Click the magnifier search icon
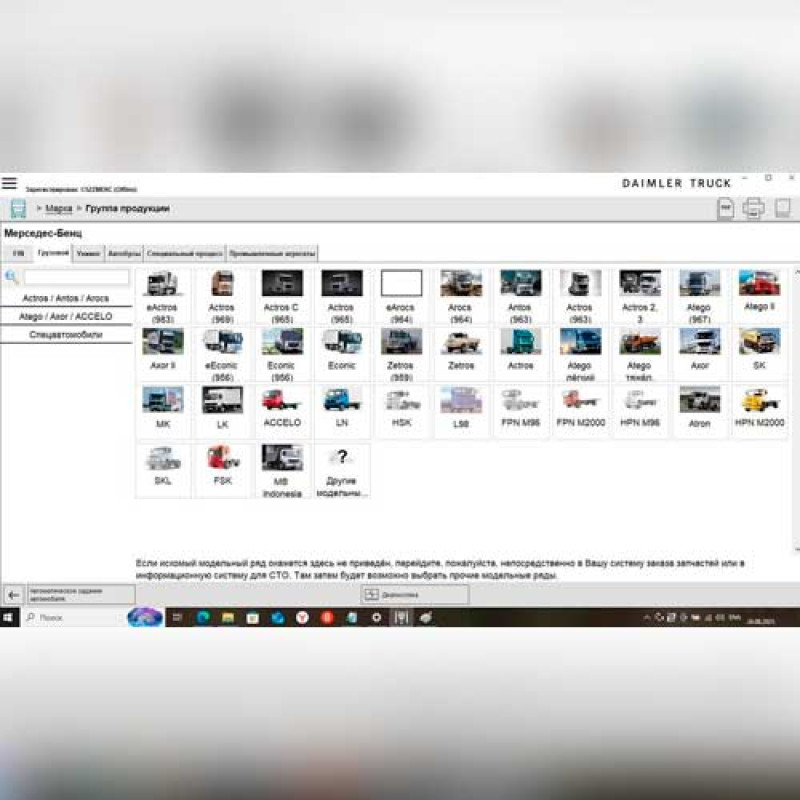The height and width of the screenshot is (800, 800). pyautogui.click(x=12, y=278)
